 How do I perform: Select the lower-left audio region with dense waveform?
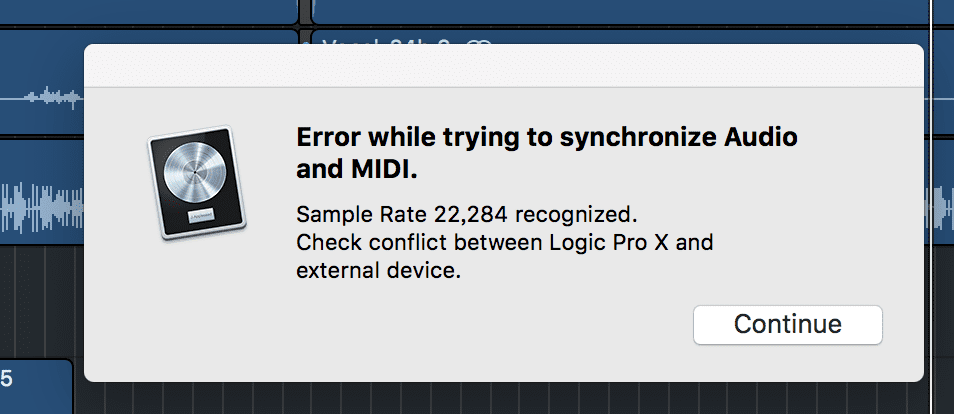click(x=41, y=192)
